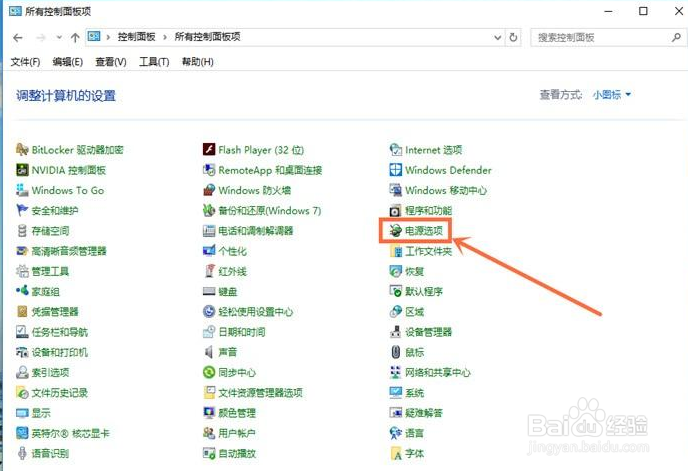Click the 电话和调制解调器 icon

coord(209,230)
